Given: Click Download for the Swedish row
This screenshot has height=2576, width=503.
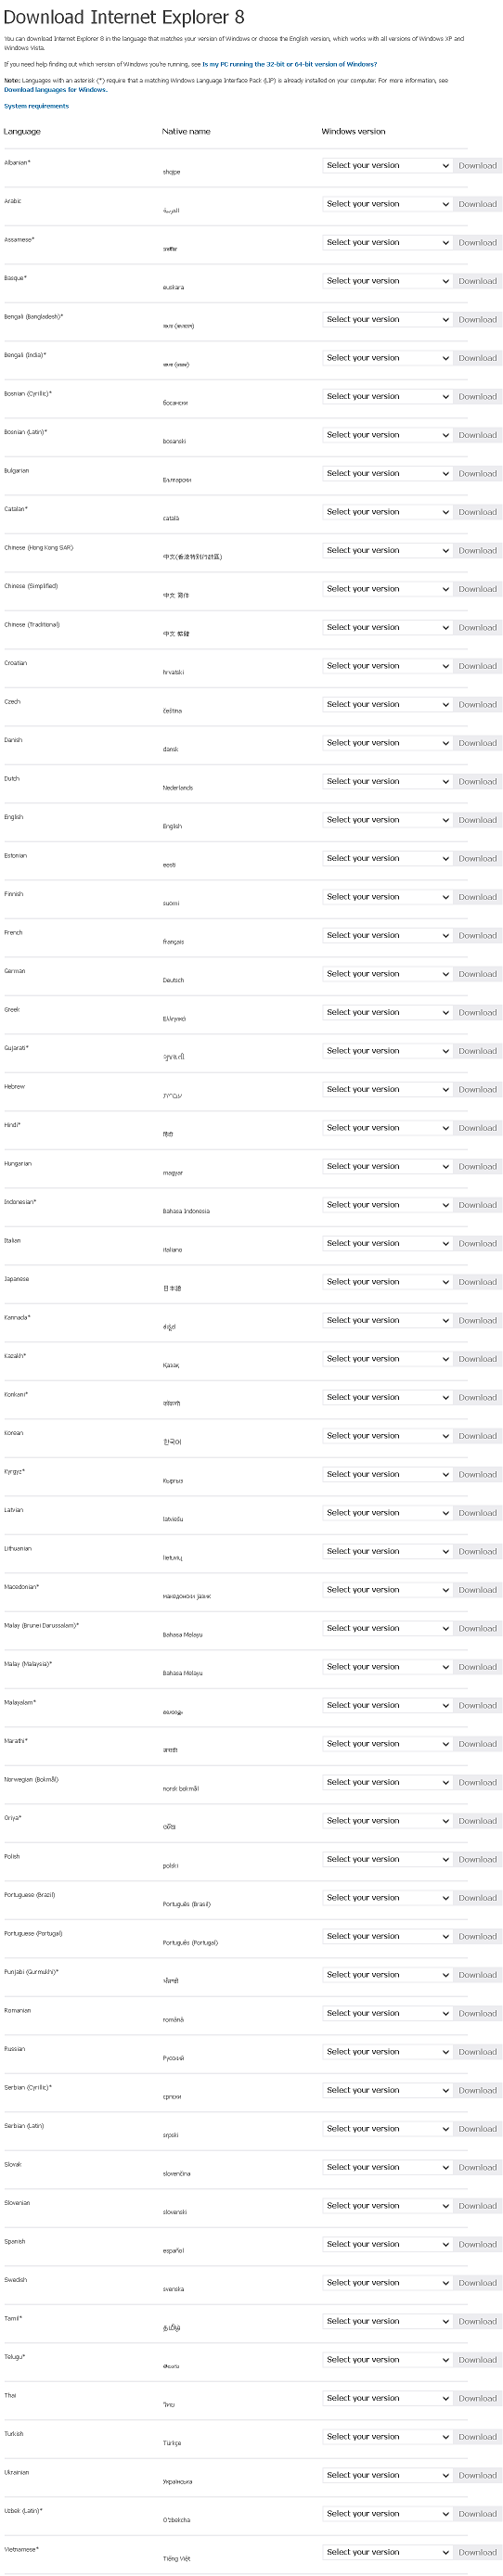Looking at the screenshot, I should (477, 2283).
